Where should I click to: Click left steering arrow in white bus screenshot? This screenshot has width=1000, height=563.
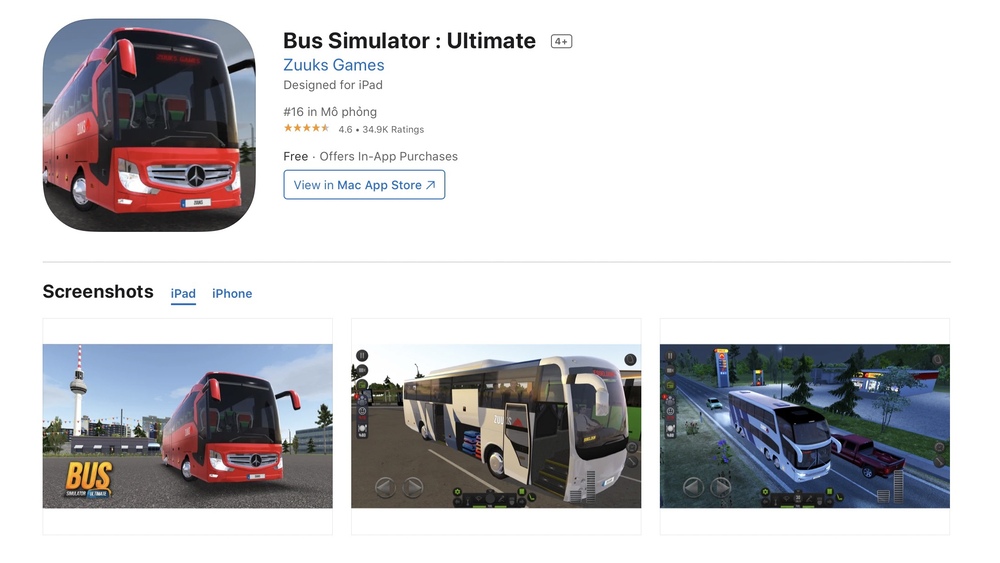click(x=385, y=488)
